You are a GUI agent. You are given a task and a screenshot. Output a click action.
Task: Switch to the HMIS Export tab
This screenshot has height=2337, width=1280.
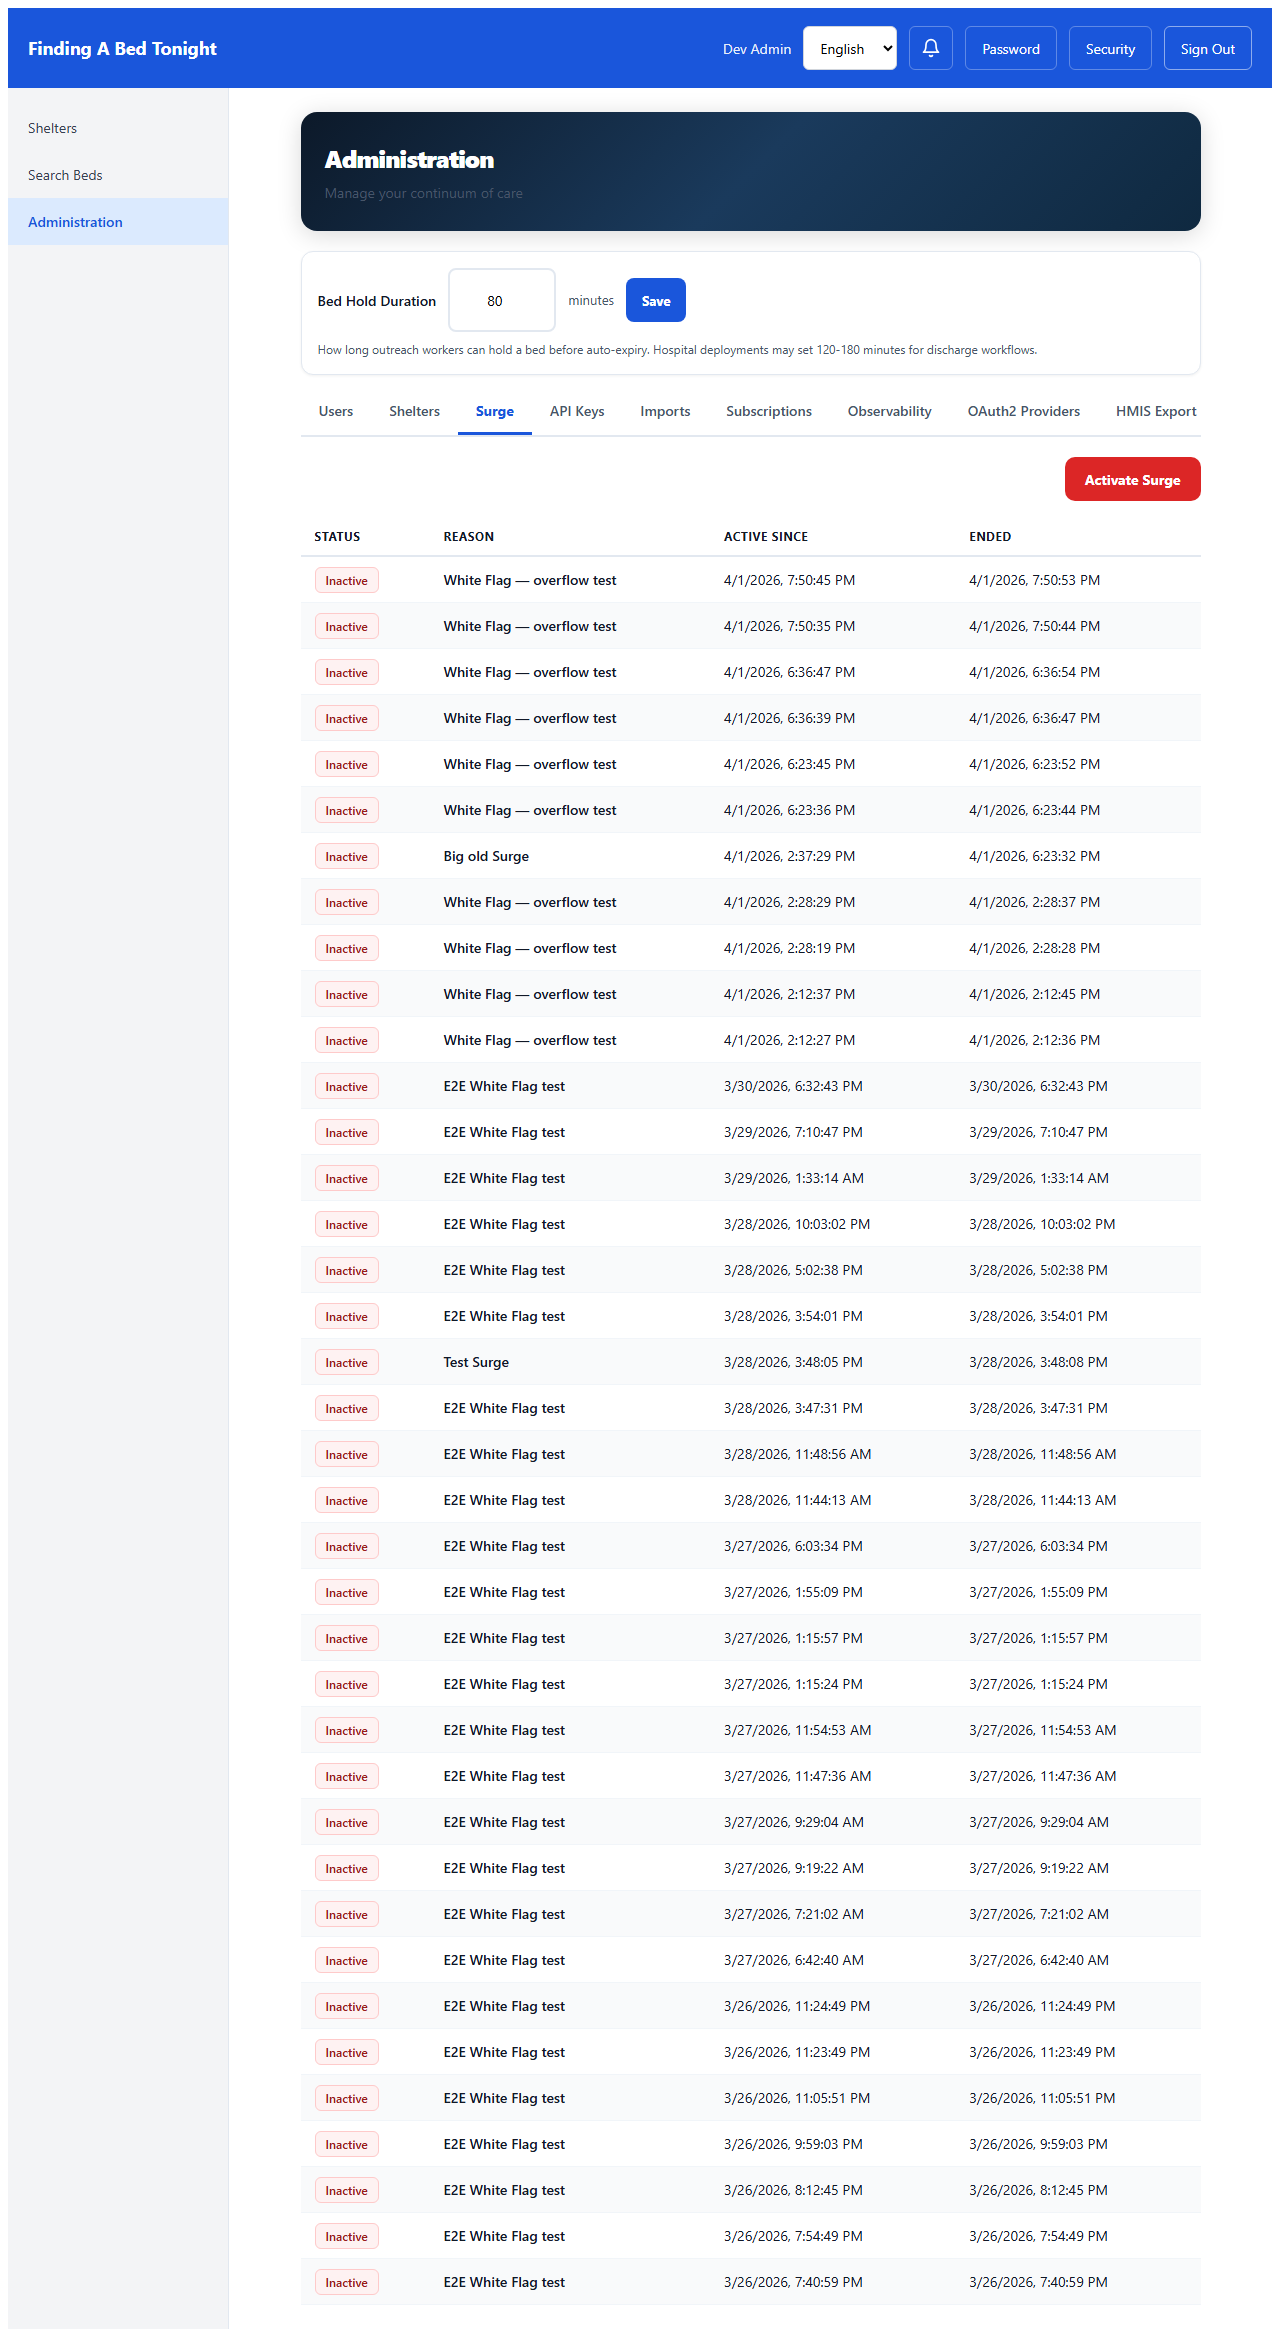(x=1155, y=411)
